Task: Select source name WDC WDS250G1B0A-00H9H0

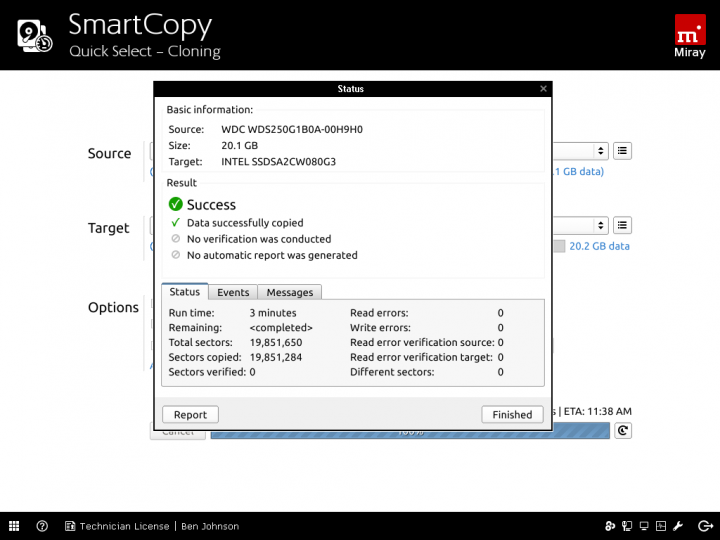Action: (x=292, y=129)
